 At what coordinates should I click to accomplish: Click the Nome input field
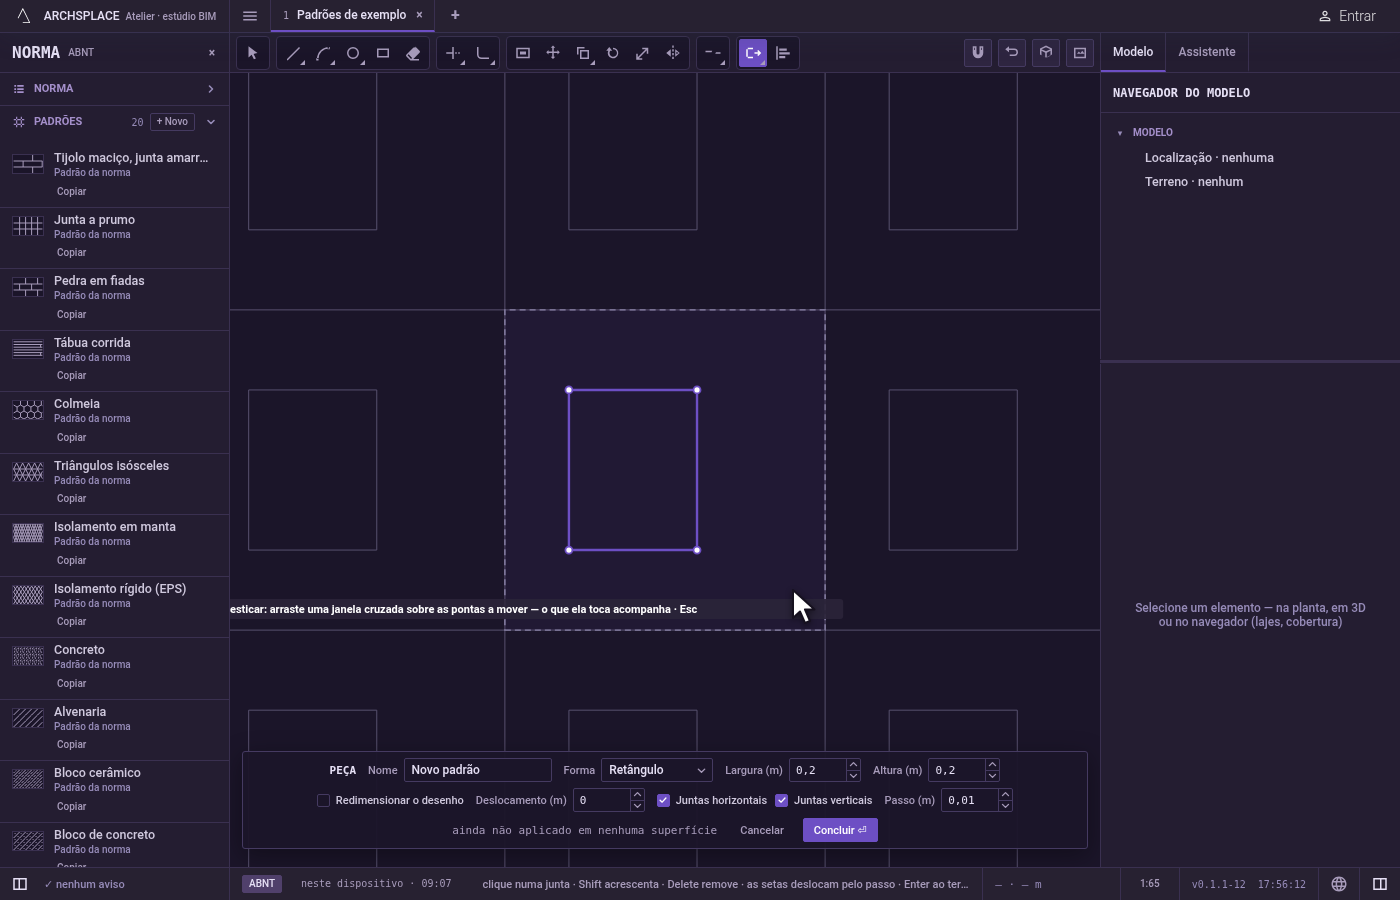point(478,770)
